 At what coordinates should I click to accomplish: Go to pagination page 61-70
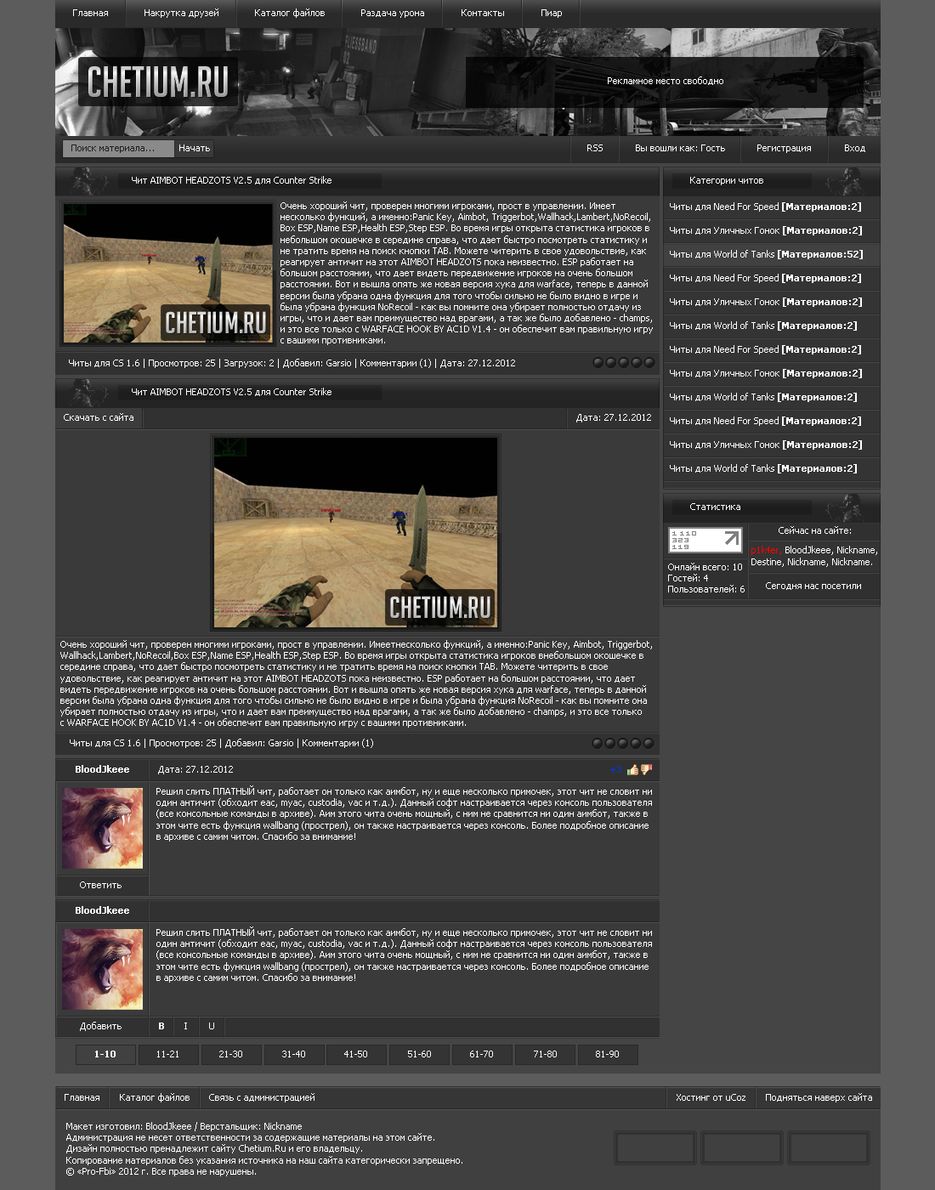point(481,1054)
